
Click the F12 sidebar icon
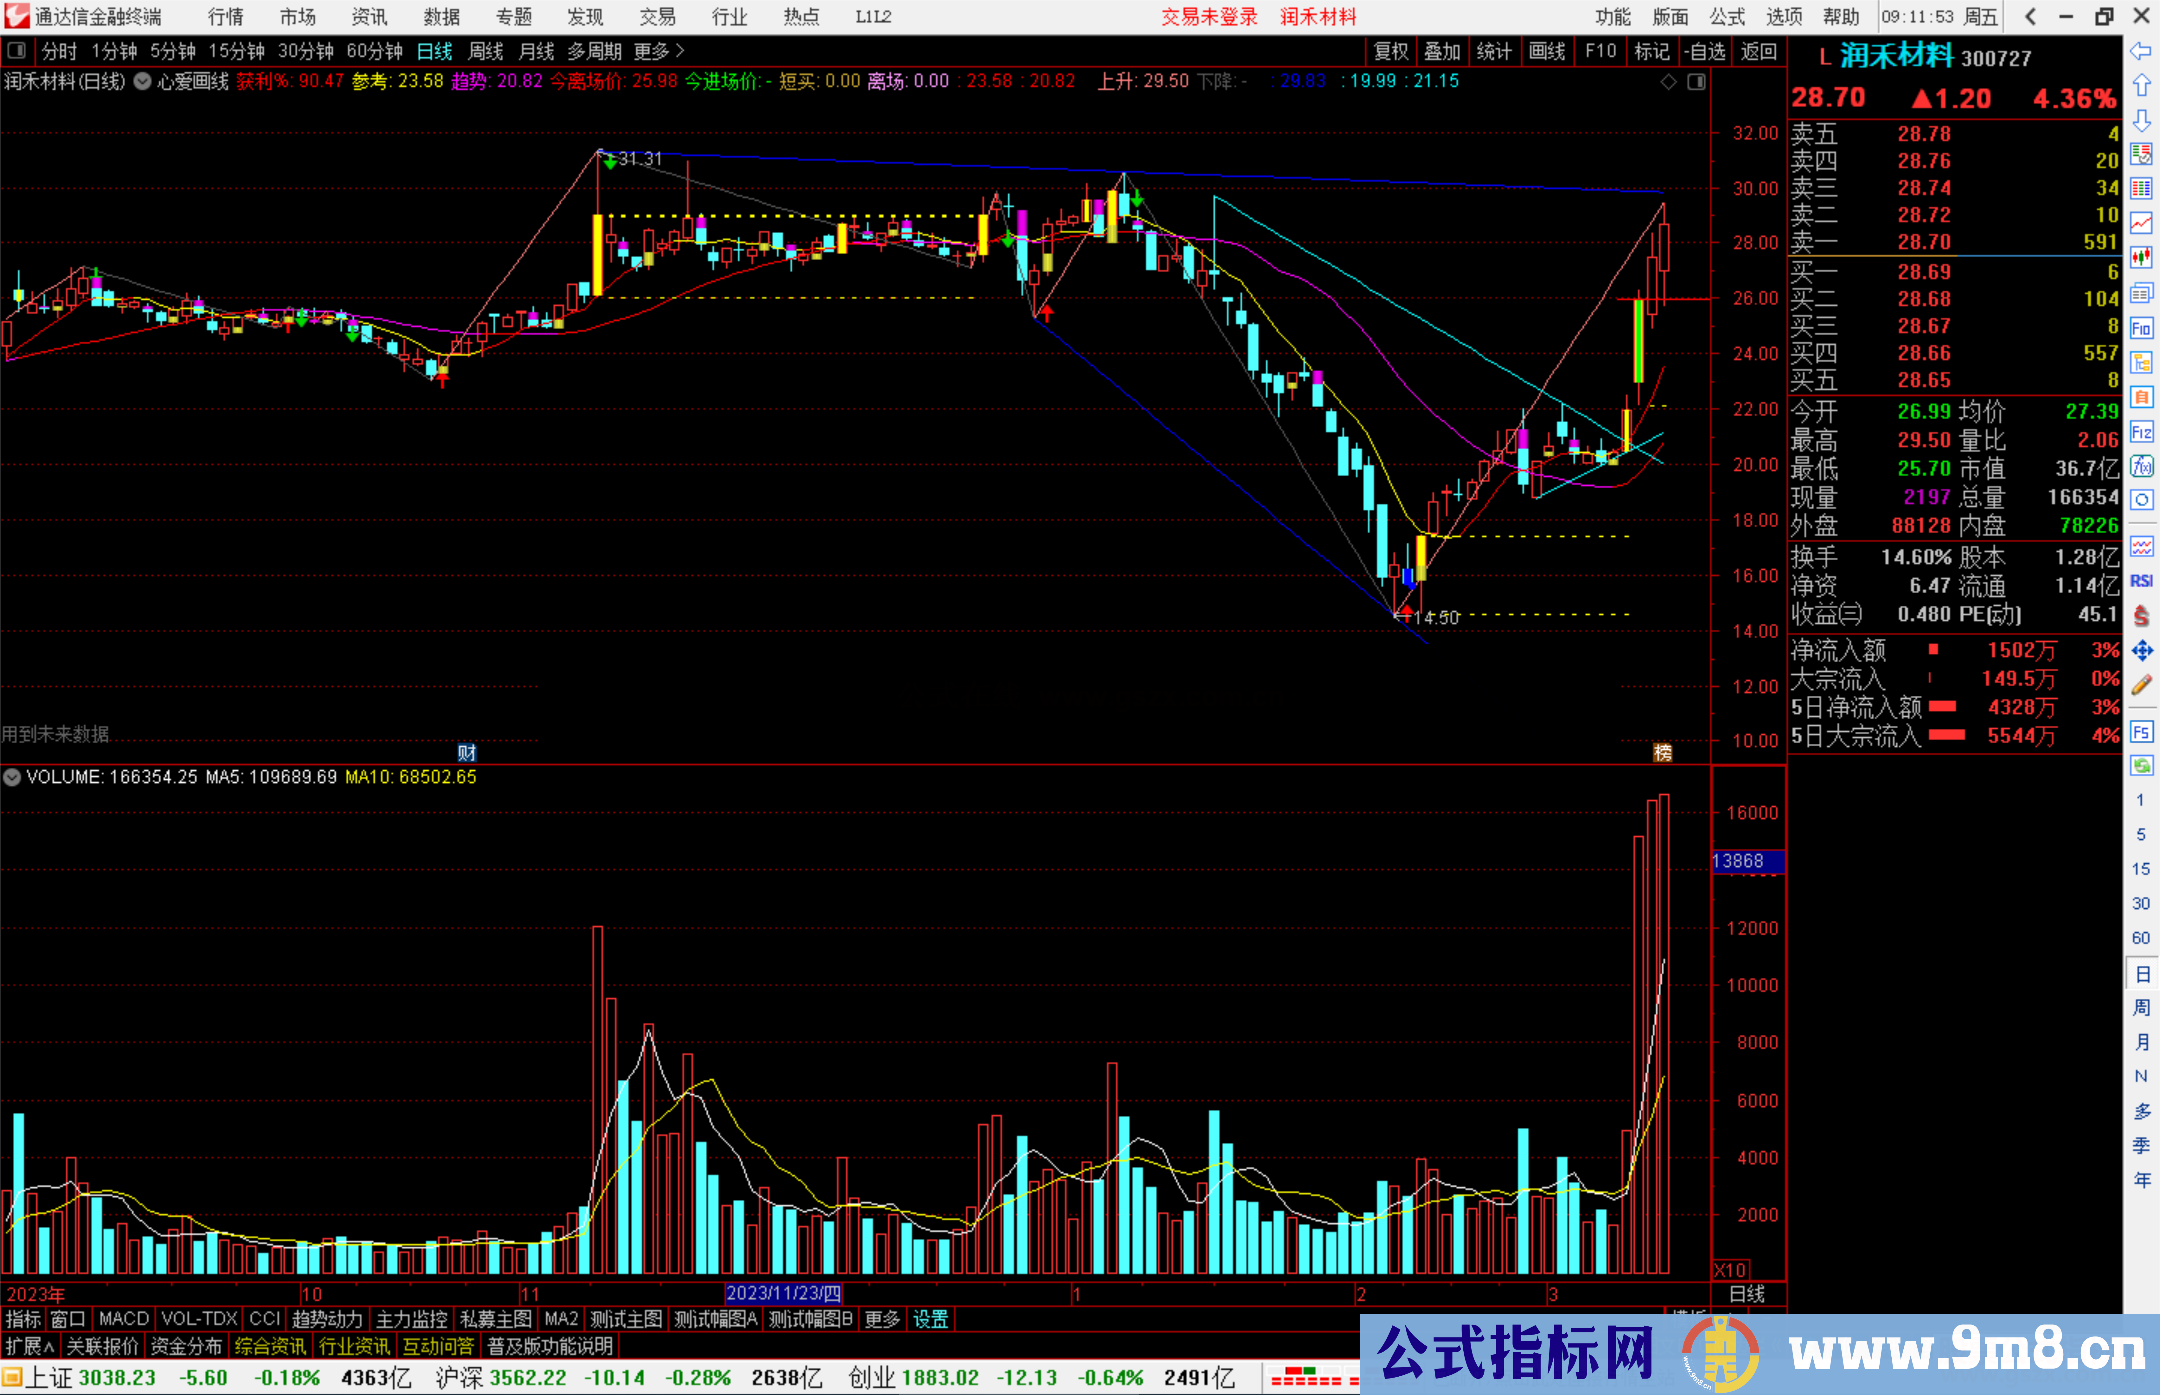pyautogui.click(x=2141, y=432)
